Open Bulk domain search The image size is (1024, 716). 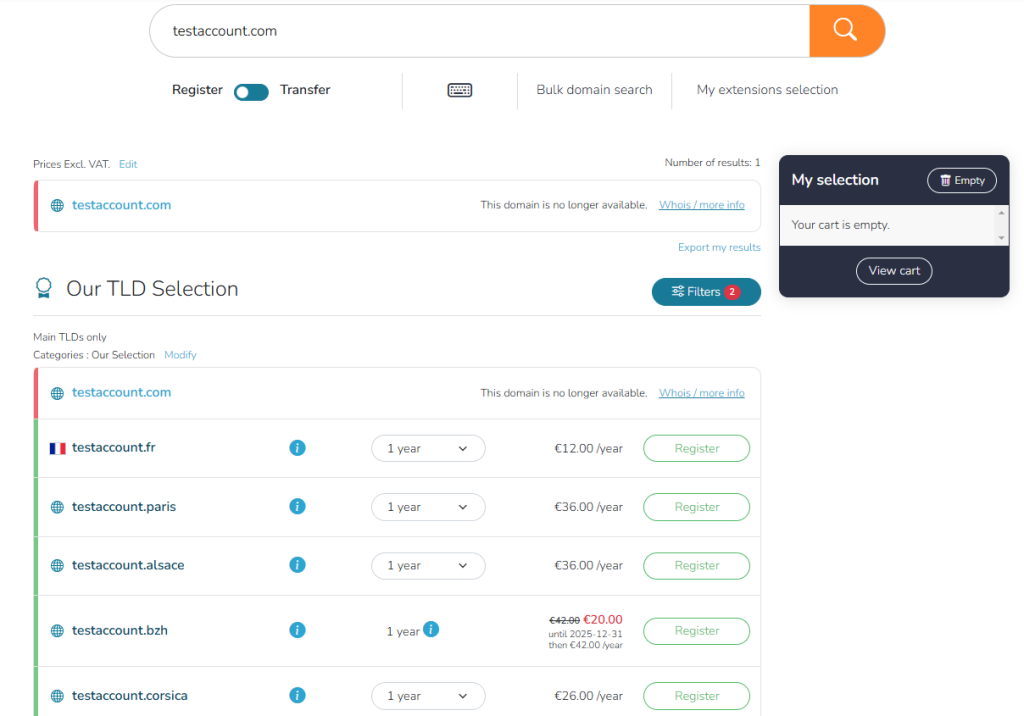(x=594, y=90)
